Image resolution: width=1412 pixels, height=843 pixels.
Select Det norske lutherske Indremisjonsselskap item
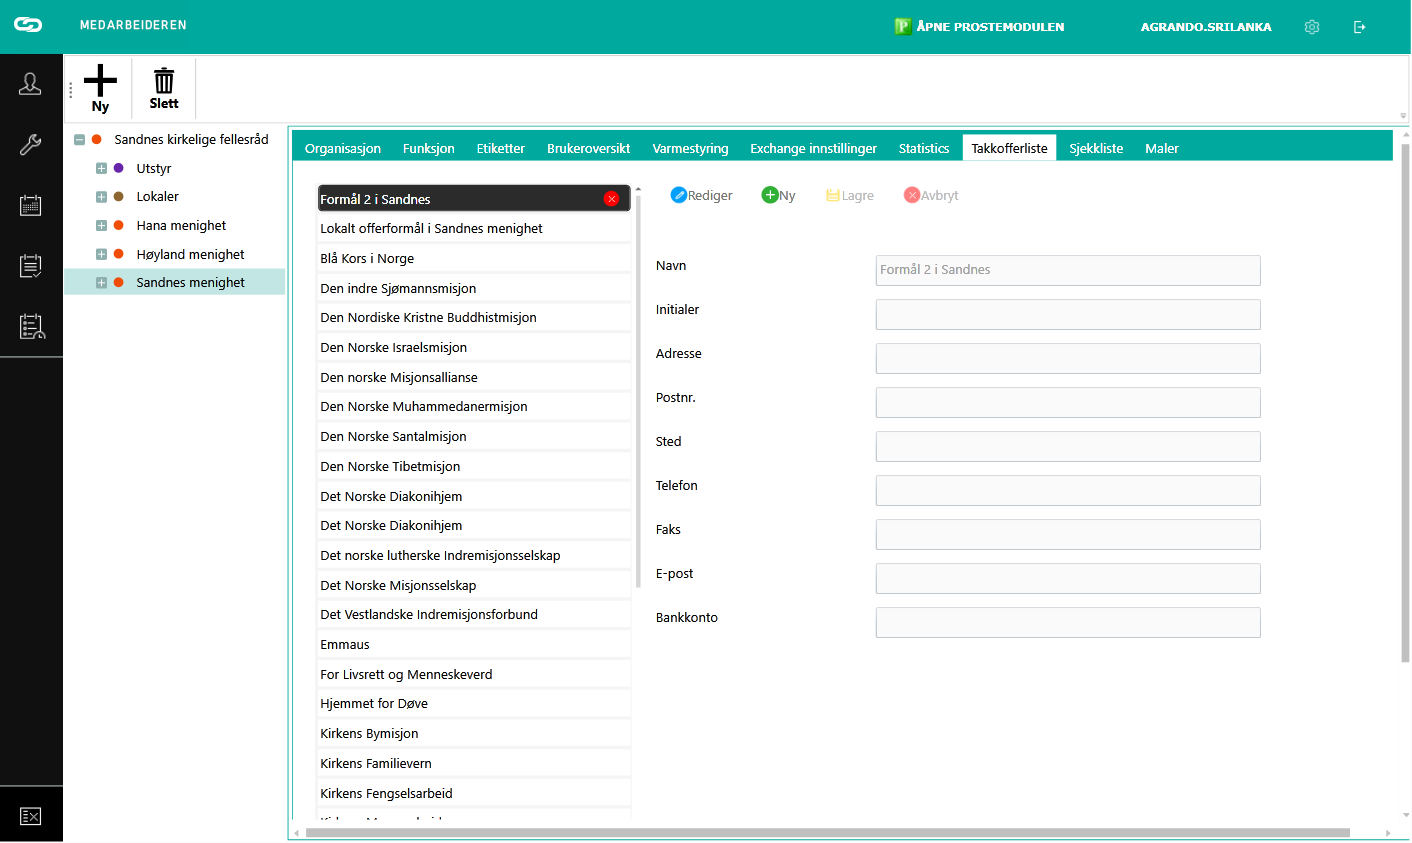(474, 556)
